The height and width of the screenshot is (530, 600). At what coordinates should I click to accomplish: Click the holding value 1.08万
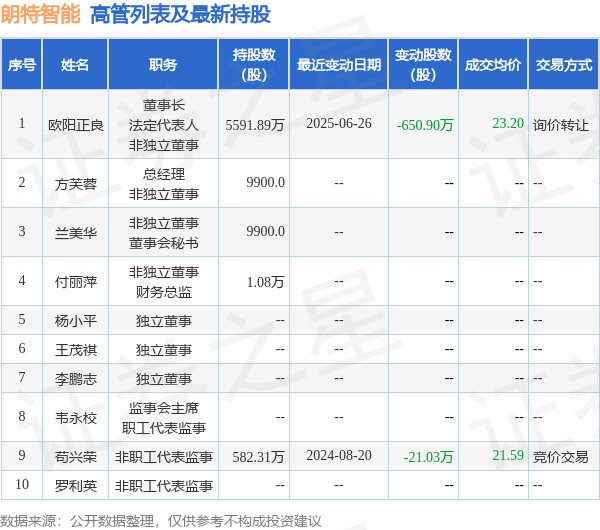click(266, 282)
